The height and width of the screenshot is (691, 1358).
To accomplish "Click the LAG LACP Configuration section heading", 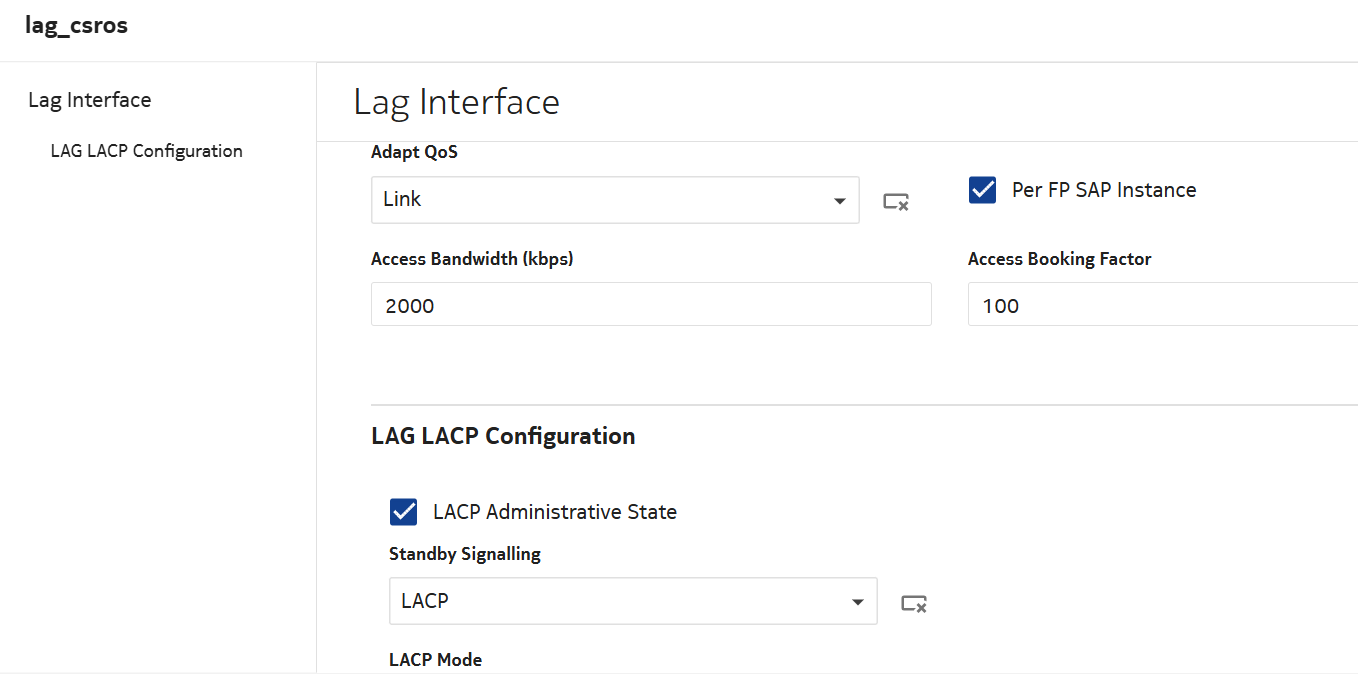I will [x=503, y=436].
